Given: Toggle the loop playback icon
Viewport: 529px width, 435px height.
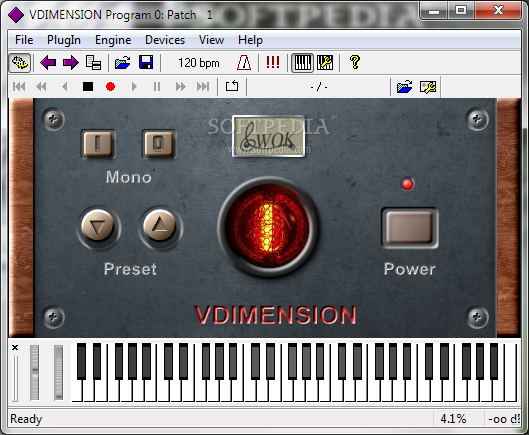Looking at the screenshot, I should coord(232,86).
